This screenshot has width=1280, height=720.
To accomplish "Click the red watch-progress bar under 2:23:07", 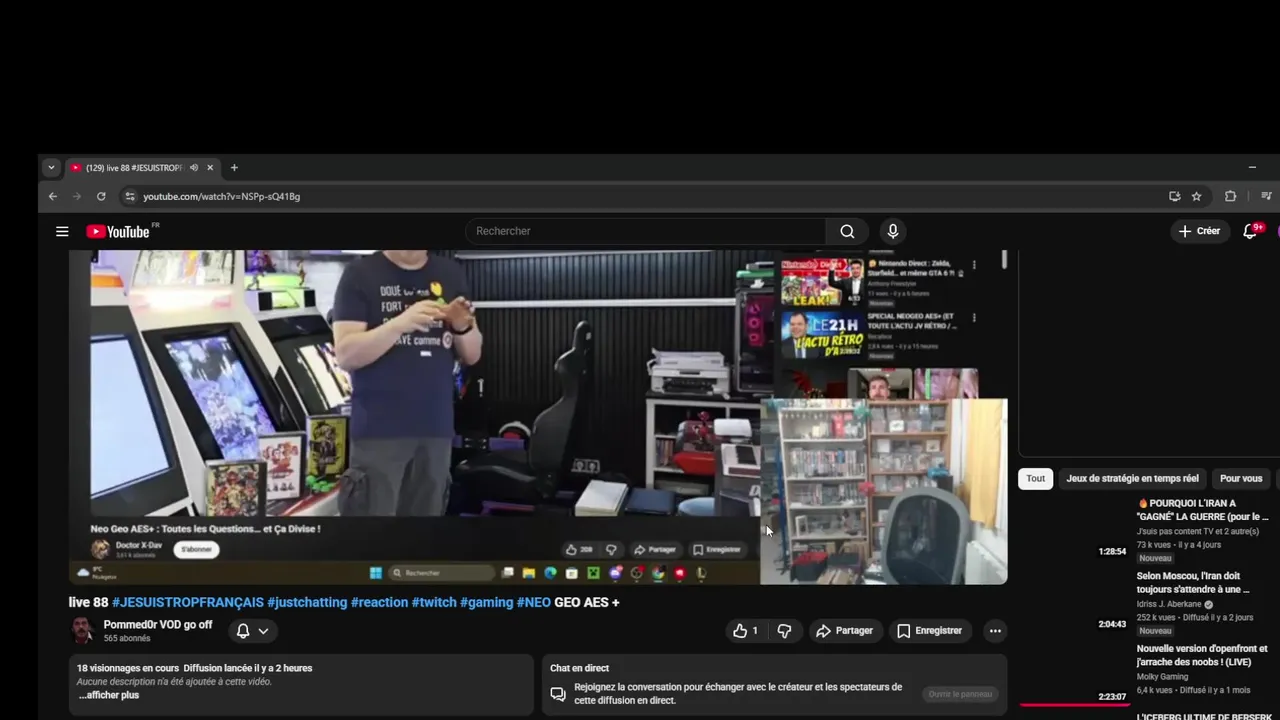I will (1074, 704).
